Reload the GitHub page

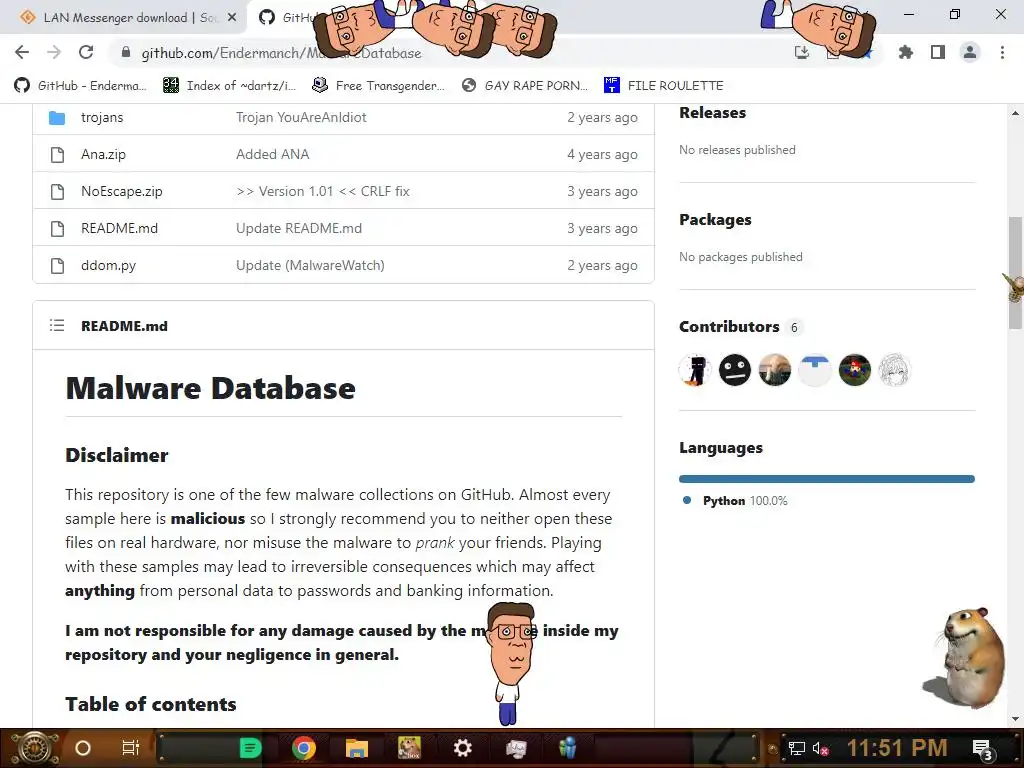pos(86,52)
